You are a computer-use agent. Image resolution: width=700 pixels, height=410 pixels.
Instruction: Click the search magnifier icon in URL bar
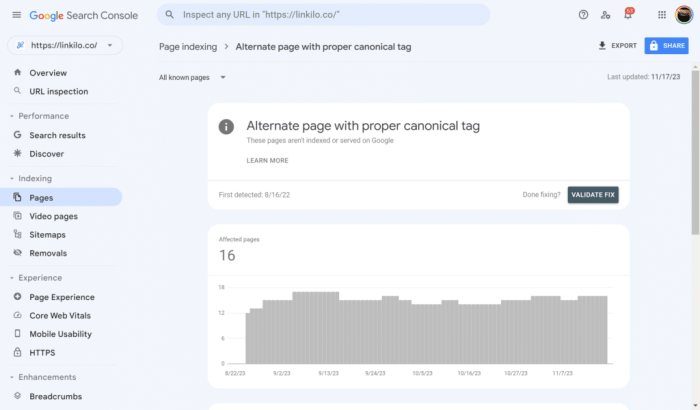click(170, 15)
